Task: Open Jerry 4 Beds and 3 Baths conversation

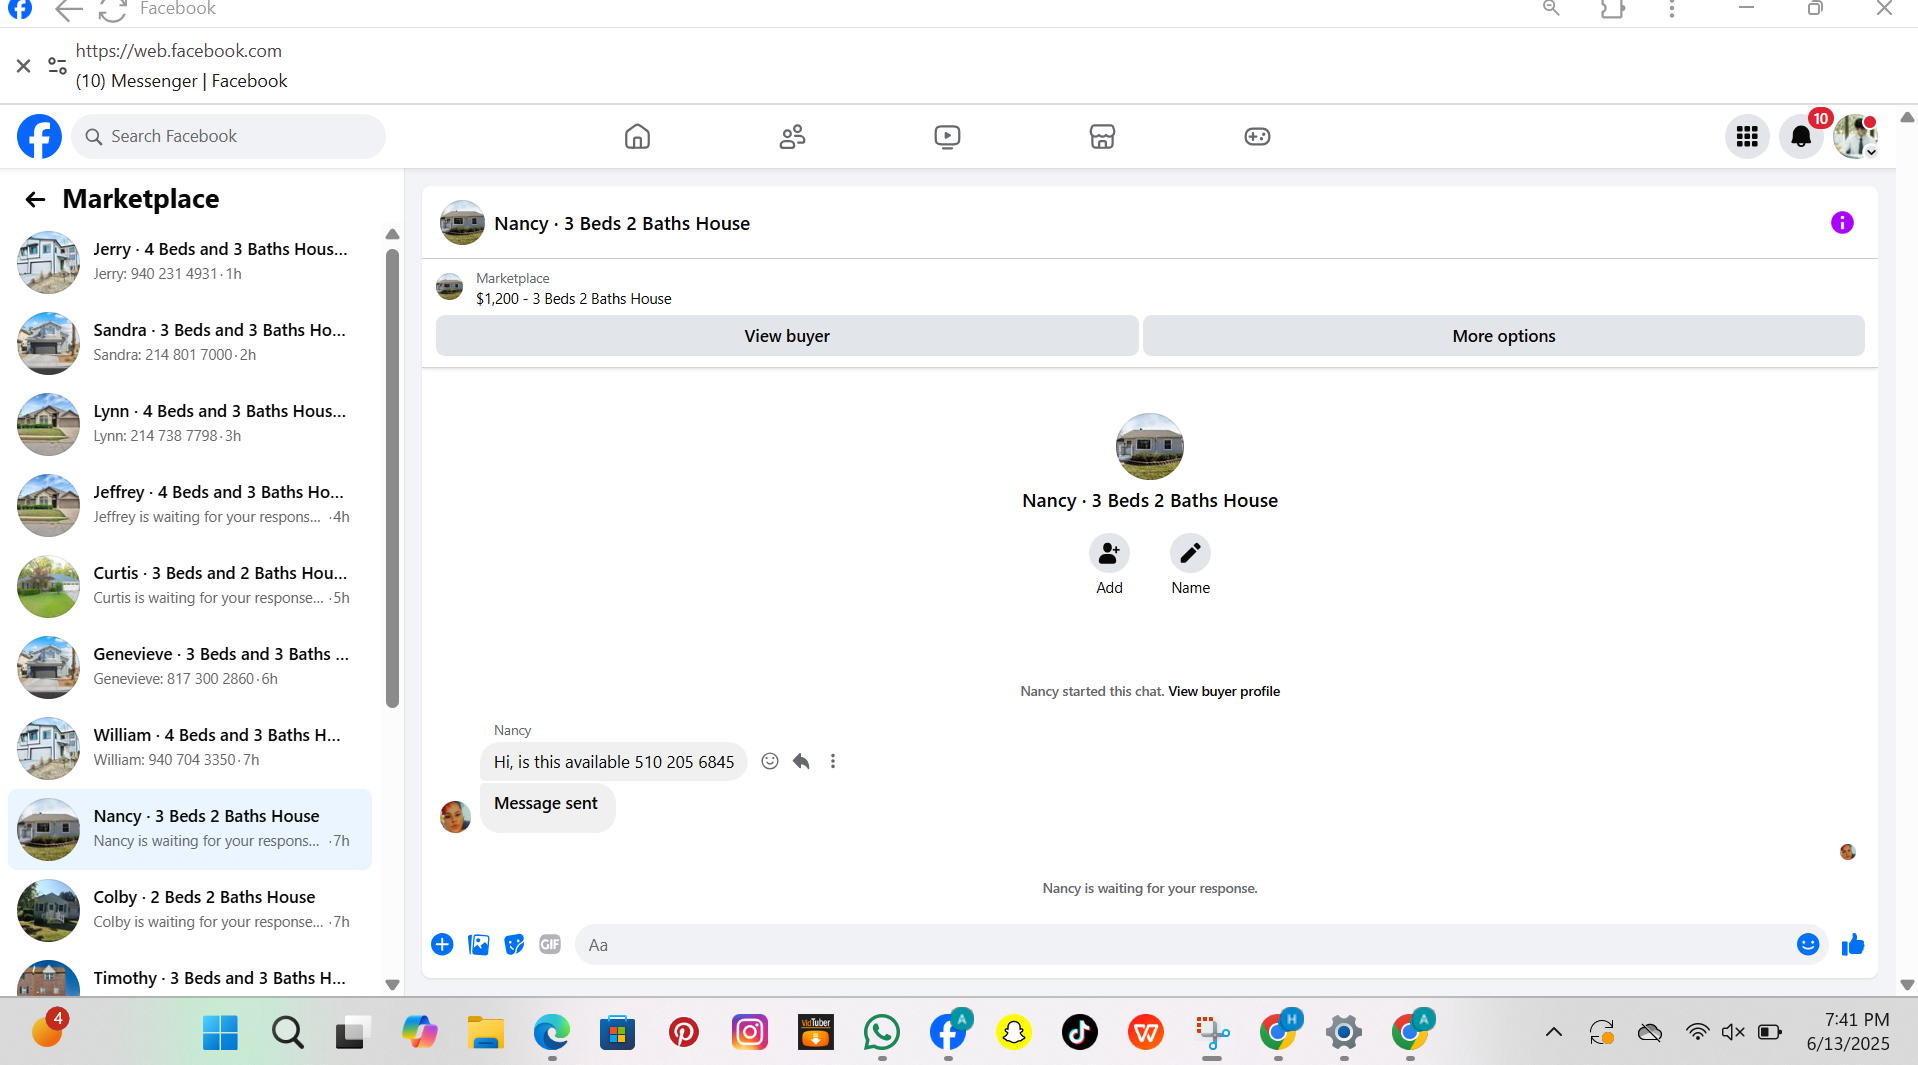Action: click(x=190, y=262)
